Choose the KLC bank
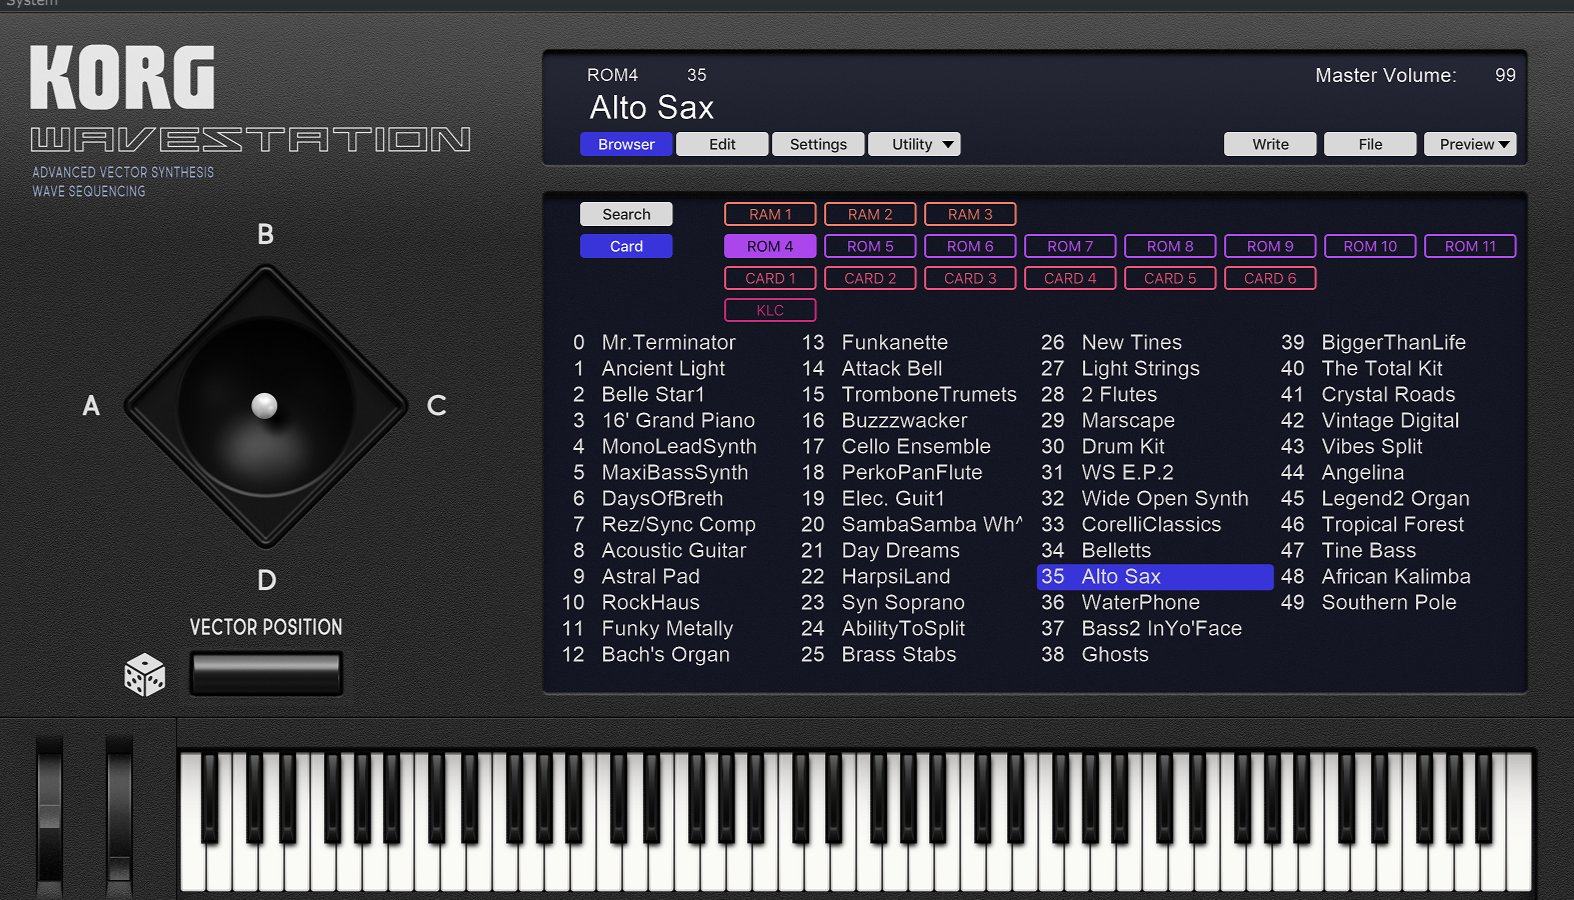The height and width of the screenshot is (900, 1574). point(770,310)
